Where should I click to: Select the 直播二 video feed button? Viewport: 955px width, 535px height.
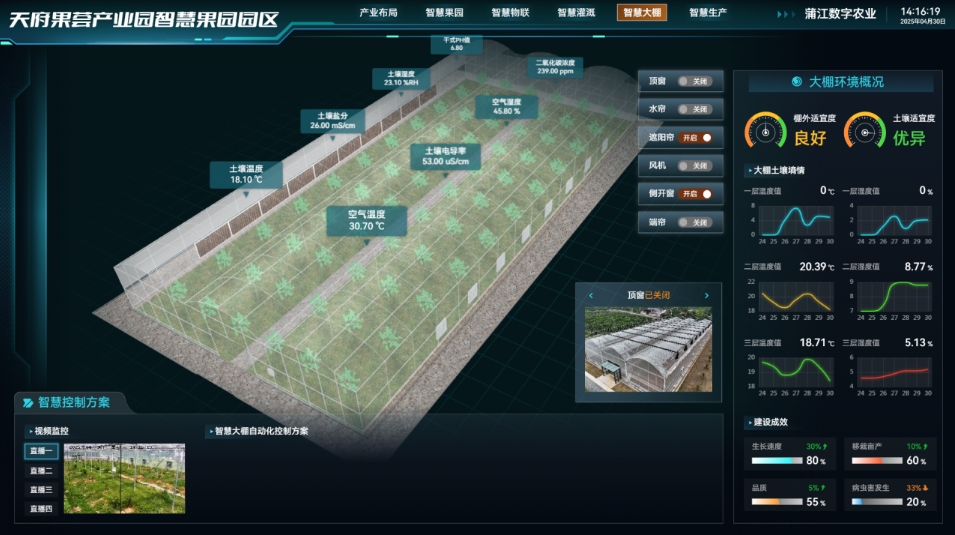41,470
